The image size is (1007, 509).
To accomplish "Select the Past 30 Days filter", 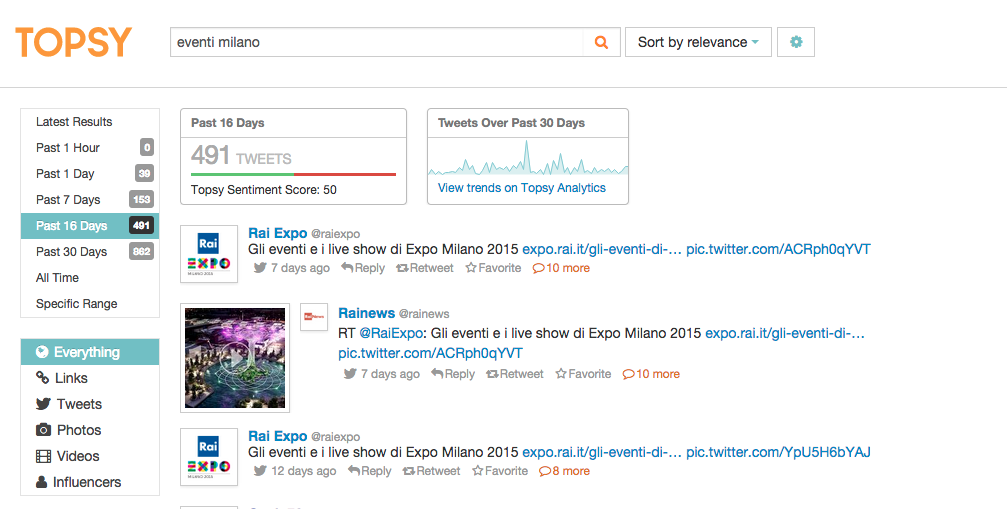I will tap(90, 252).
